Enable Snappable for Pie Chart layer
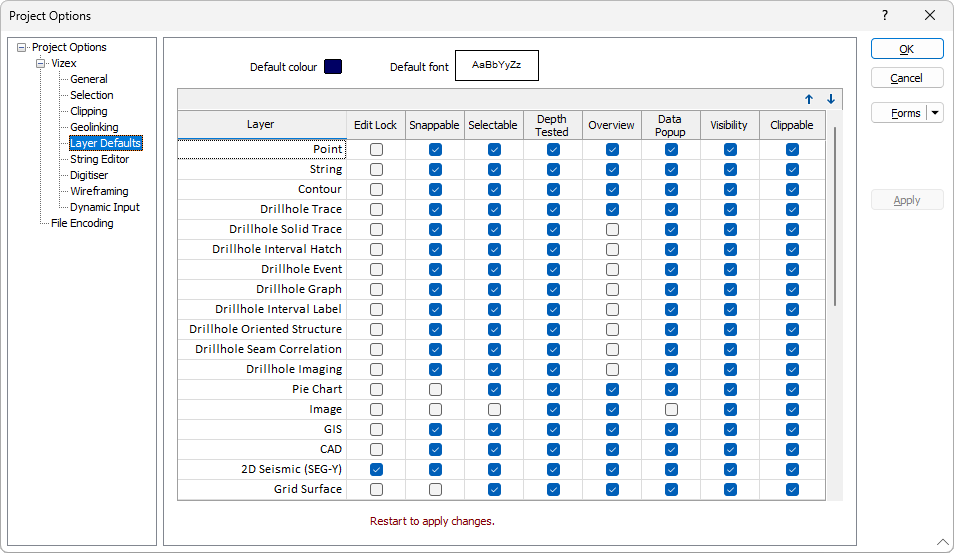 pos(435,389)
